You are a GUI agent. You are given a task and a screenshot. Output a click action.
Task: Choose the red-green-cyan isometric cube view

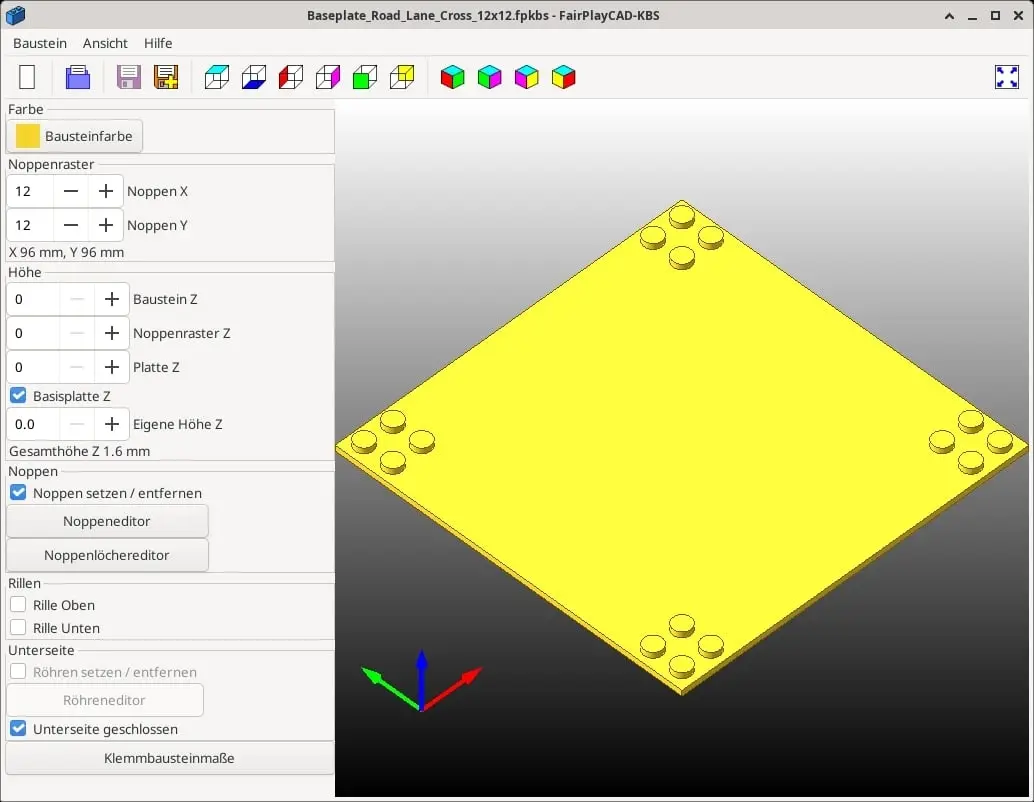(452, 77)
